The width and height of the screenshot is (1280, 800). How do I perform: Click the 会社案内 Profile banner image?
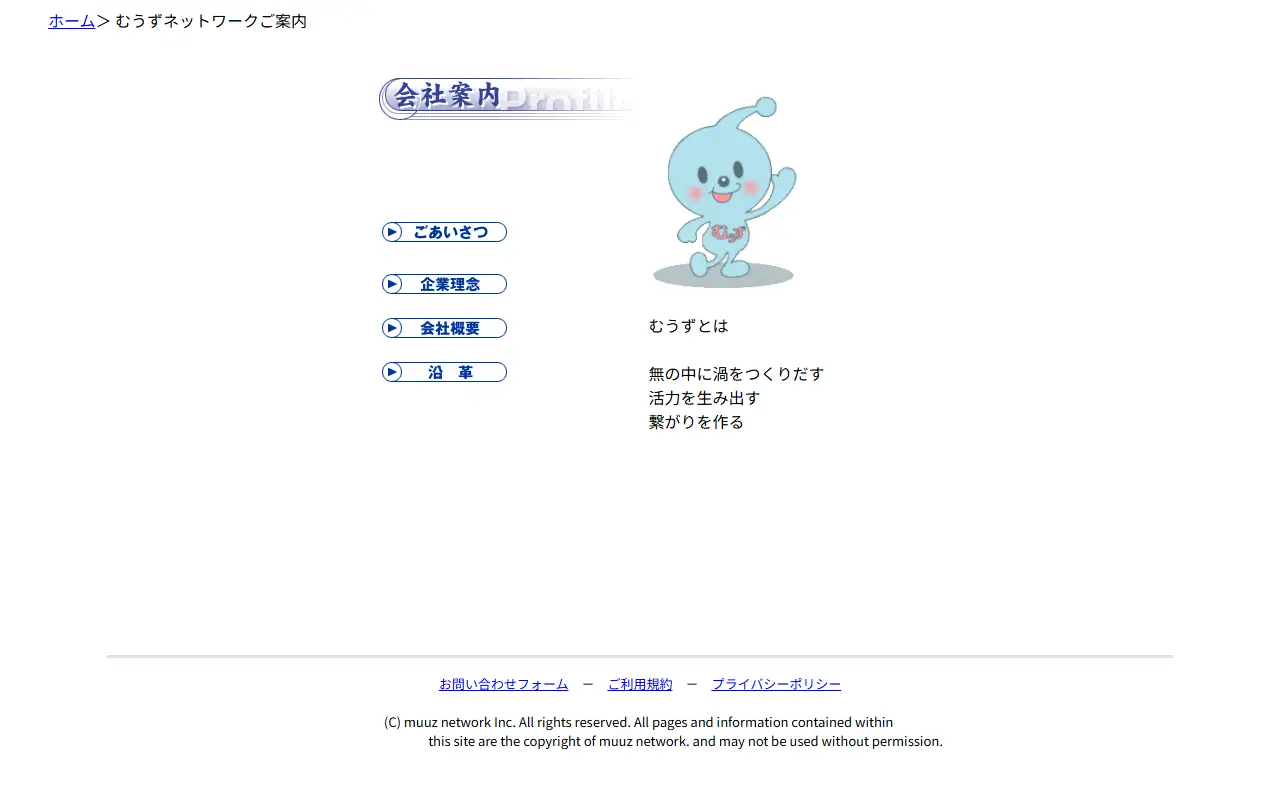point(507,99)
